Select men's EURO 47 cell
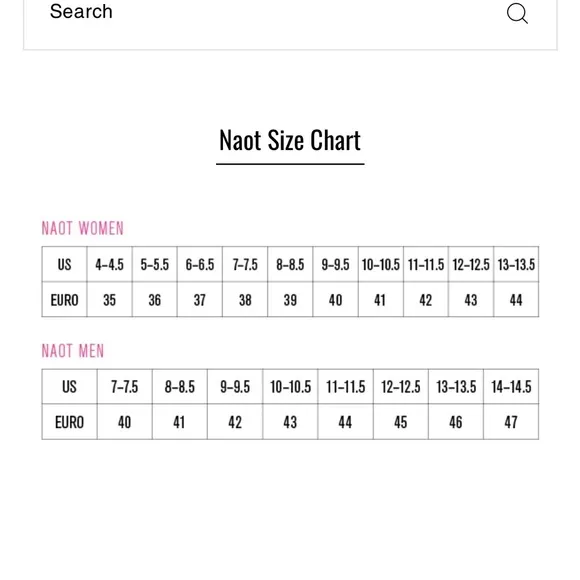Image resolution: width=580 pixels, height=580 pixels. tap(511, 422)
